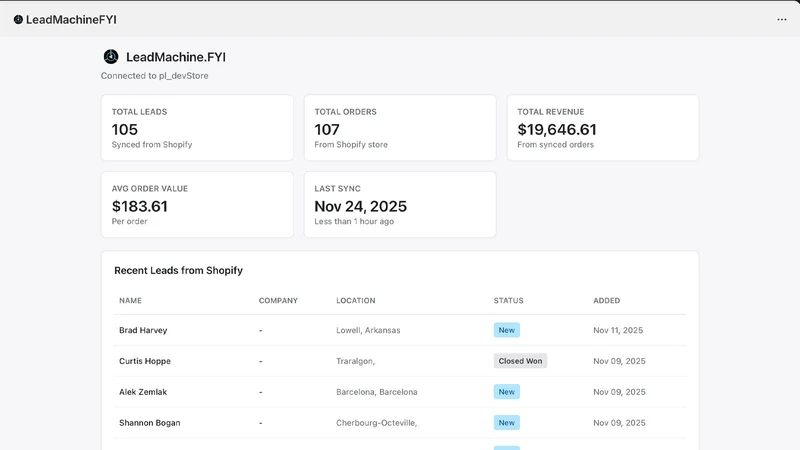Click the LeadMachineFYI icon in top bar

click(18, 19)
